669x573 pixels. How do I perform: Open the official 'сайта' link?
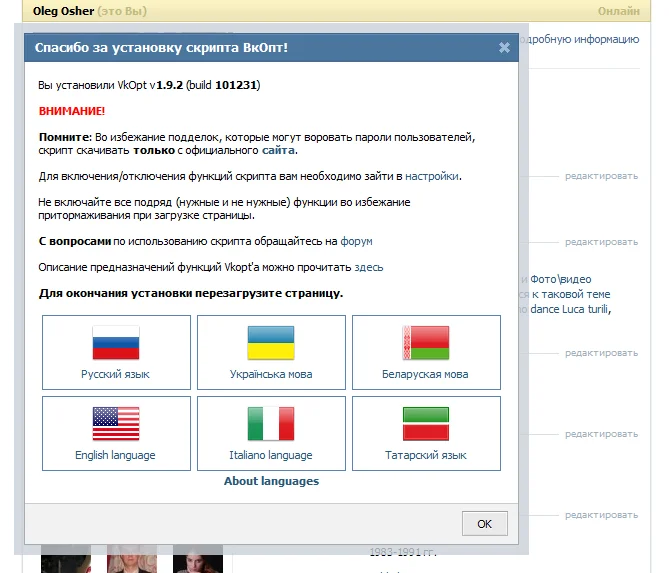pos(278,150)
